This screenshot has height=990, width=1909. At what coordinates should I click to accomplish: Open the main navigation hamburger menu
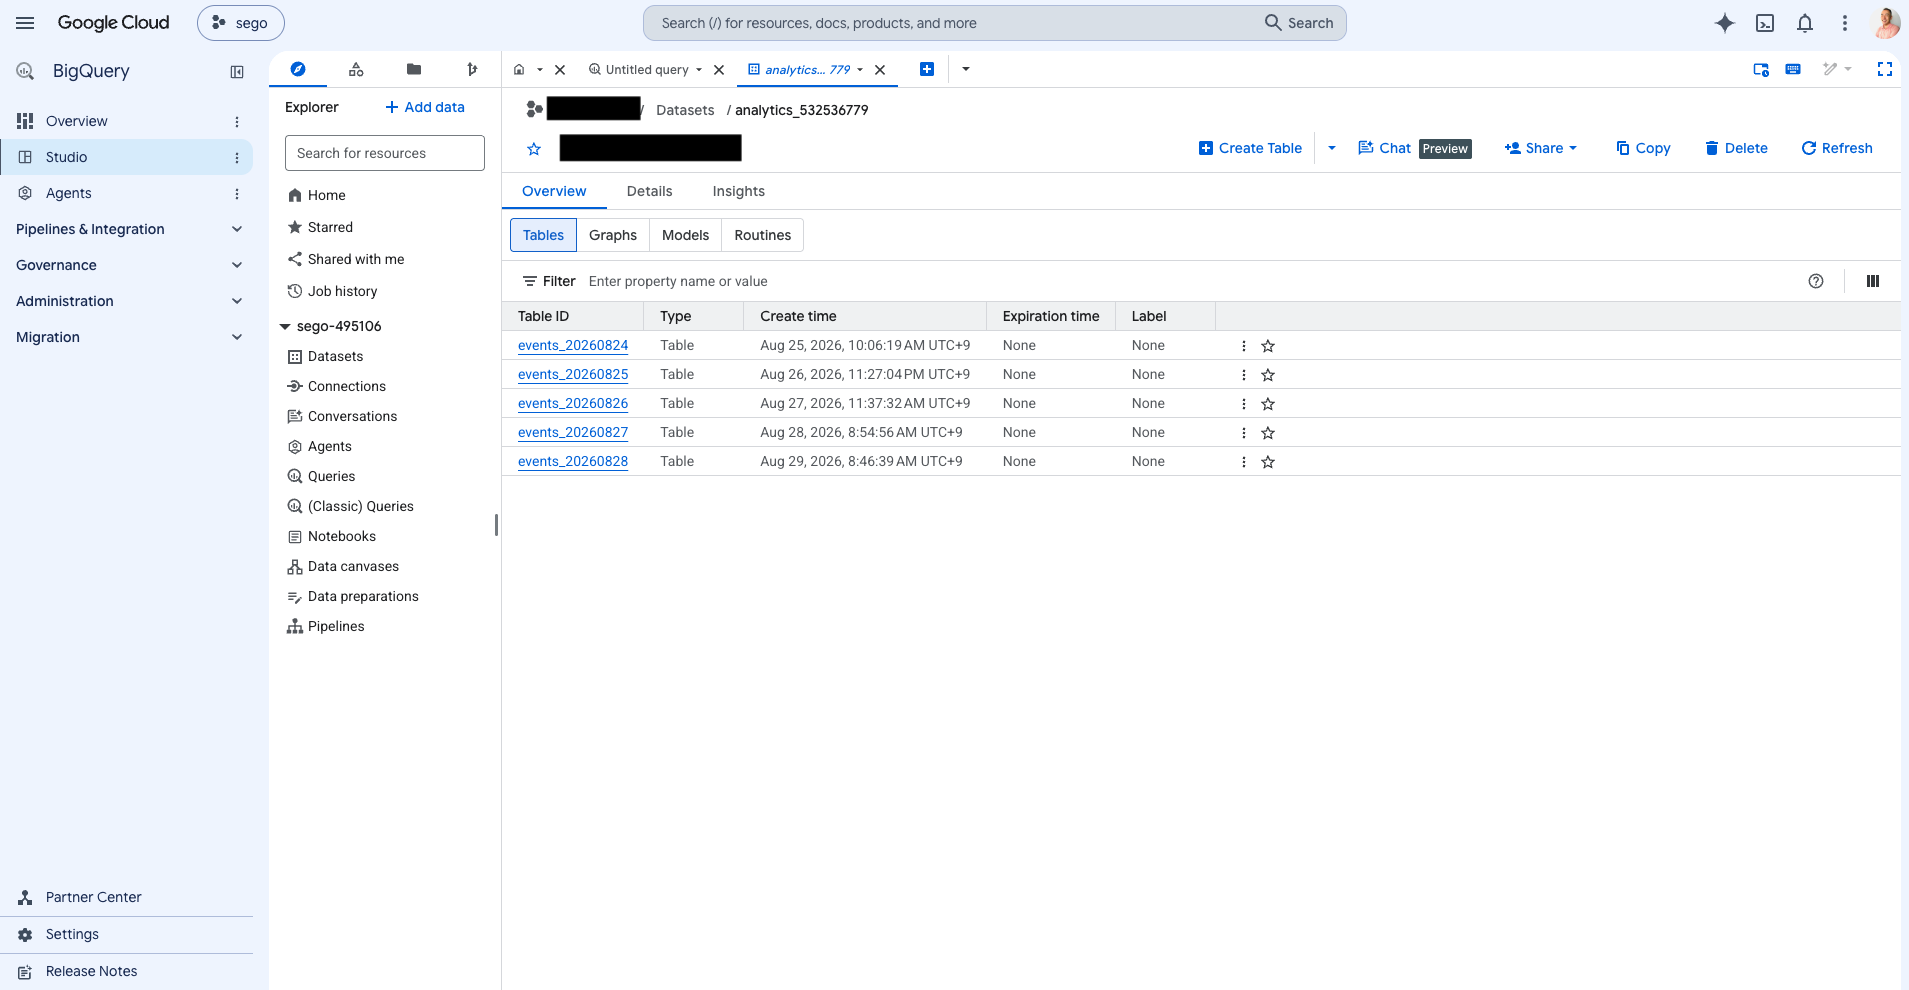click(x=25, y=23)
